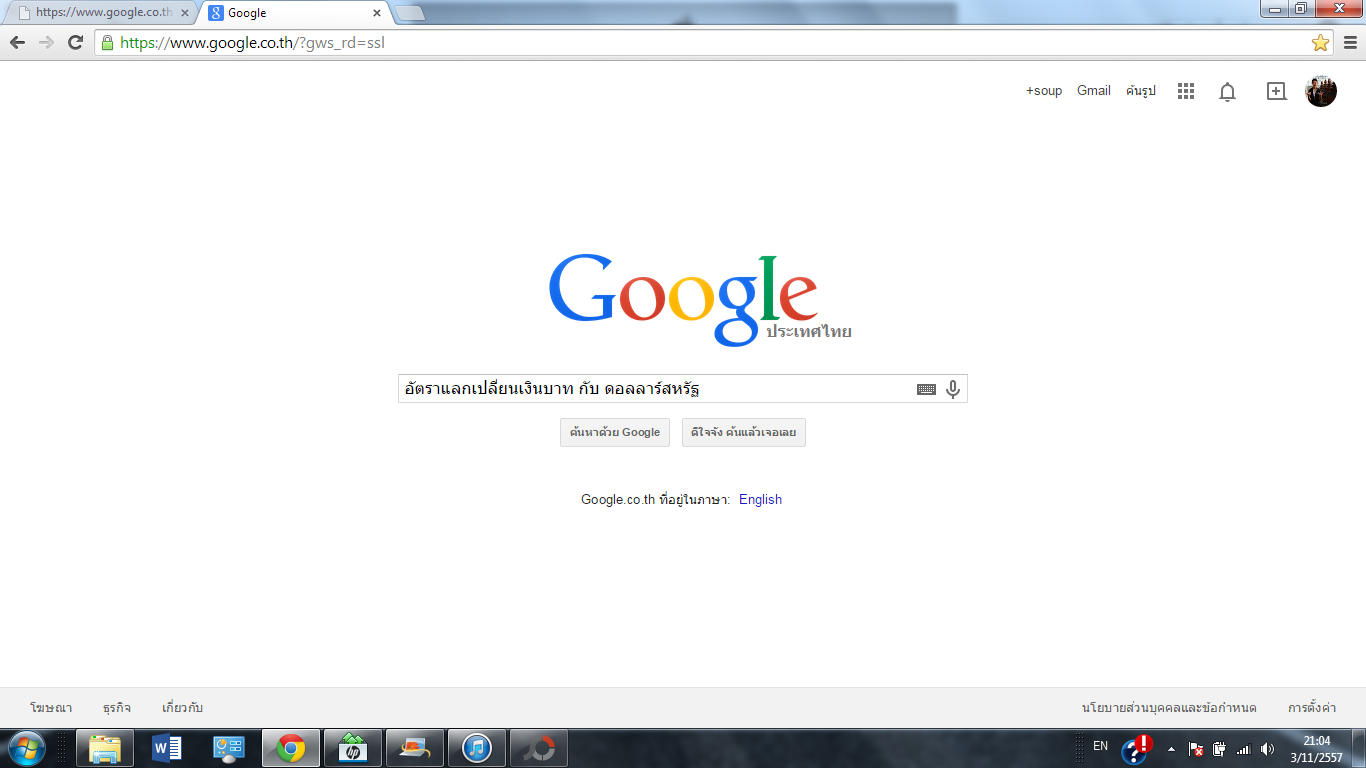1366x768 pixels.
Task: Show Google notifications bell
Action: (x=1227, y=91)
